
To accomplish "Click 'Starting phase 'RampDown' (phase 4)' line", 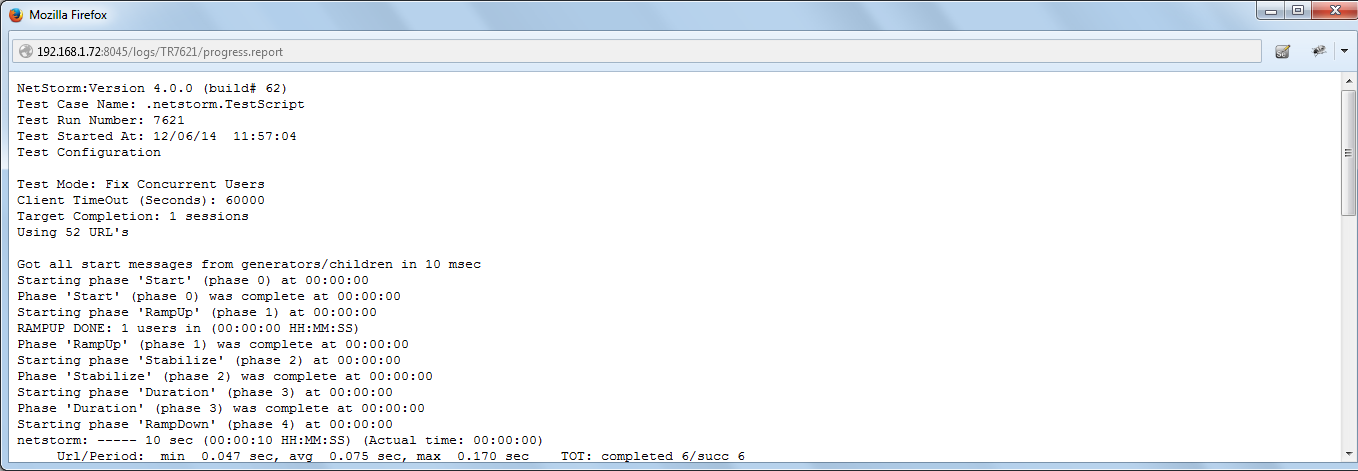I will tap(205, 424).
